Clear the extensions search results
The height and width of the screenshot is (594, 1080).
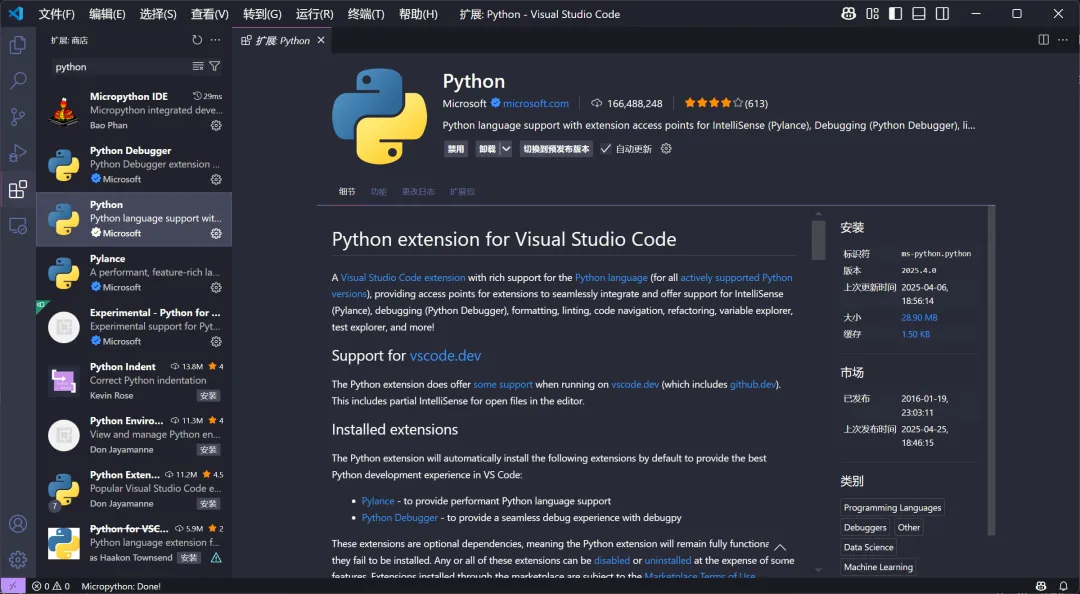198,67
